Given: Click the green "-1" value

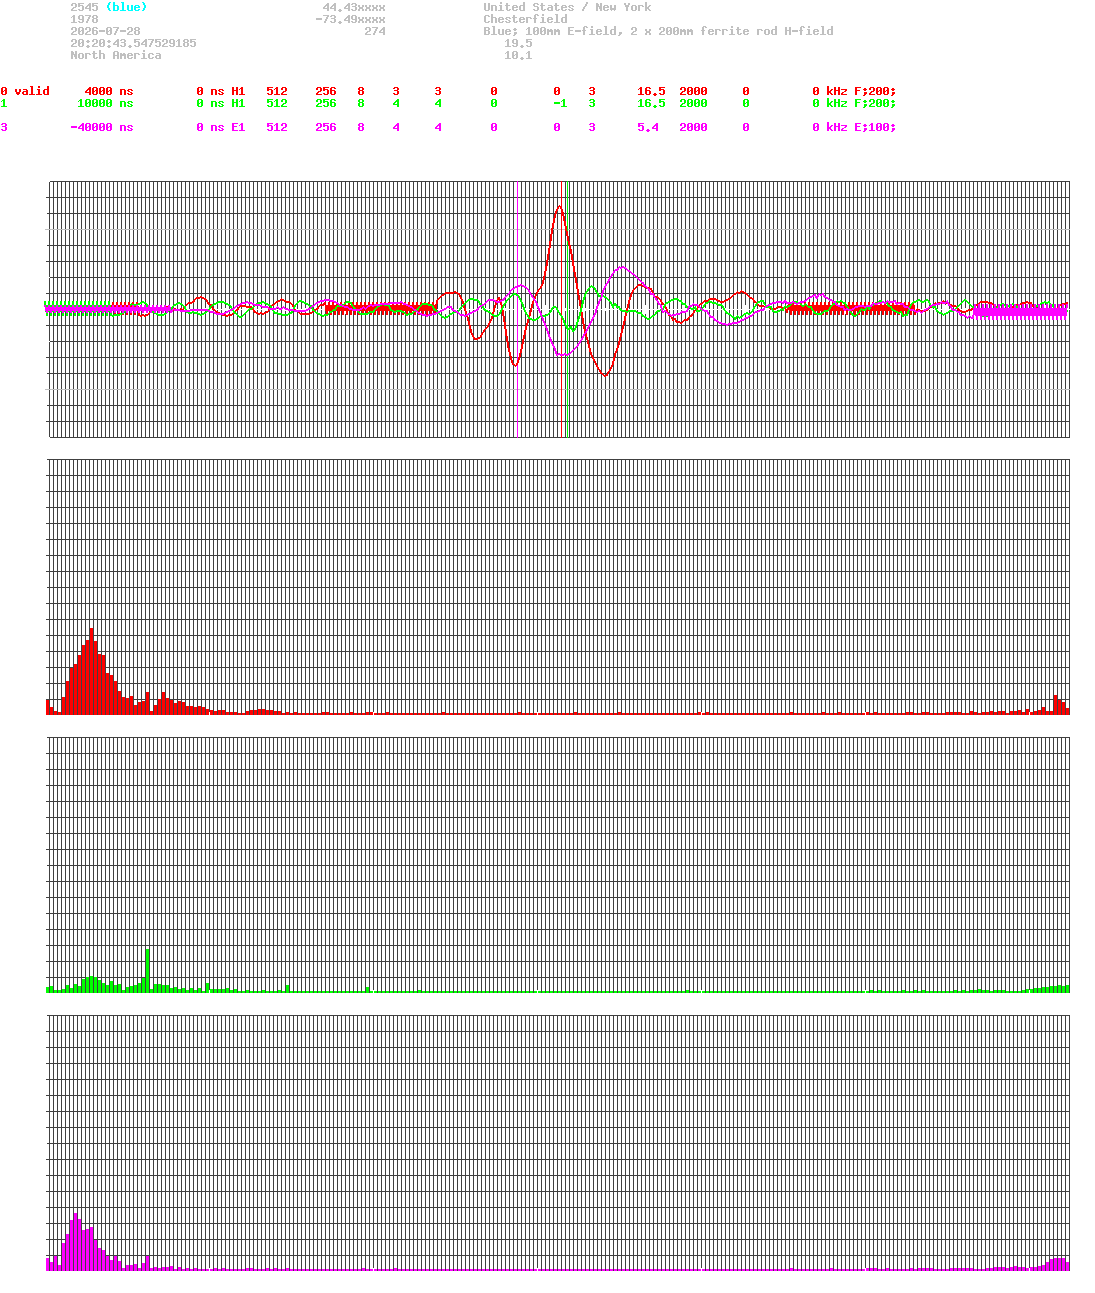Looking at the screenshot, I should 560,103.
